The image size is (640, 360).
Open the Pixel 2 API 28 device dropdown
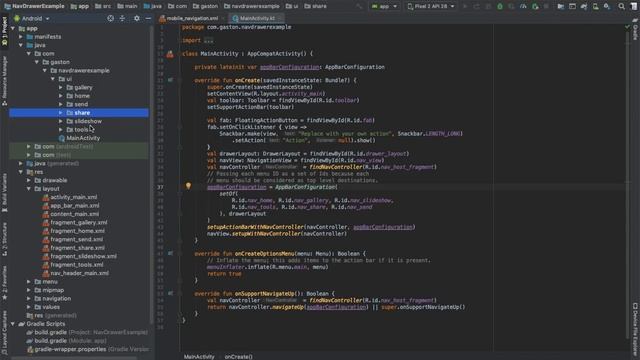(431, 6)
